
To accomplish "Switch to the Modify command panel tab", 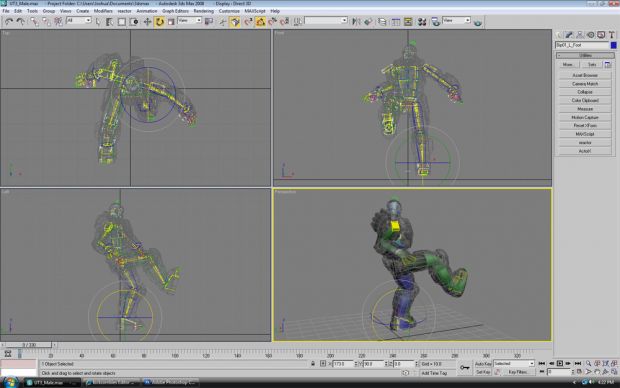I will click(569, 35).
